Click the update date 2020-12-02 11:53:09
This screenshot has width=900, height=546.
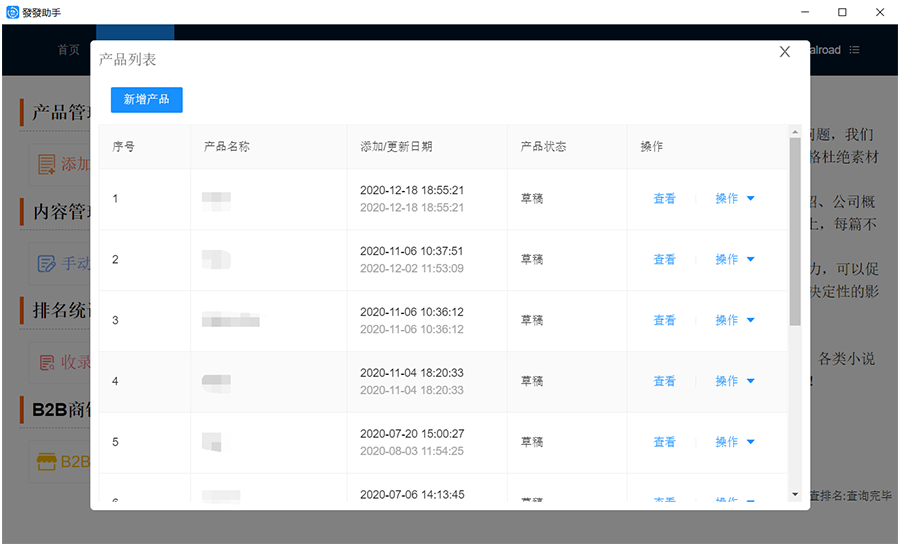point(412,268)
